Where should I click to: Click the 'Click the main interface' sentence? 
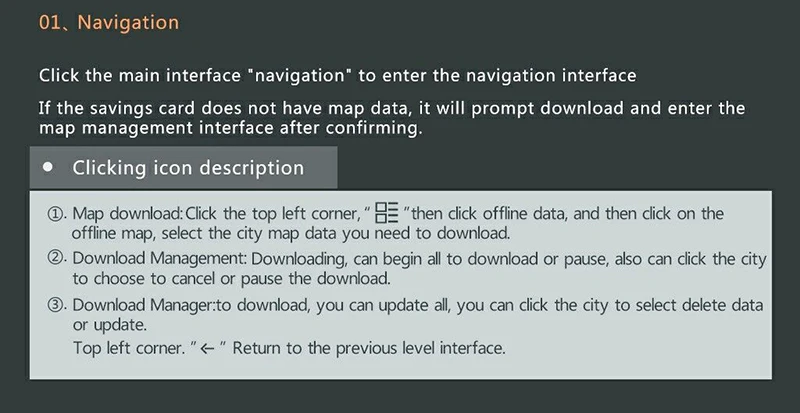pyautogui.click(x=338, y=76)
